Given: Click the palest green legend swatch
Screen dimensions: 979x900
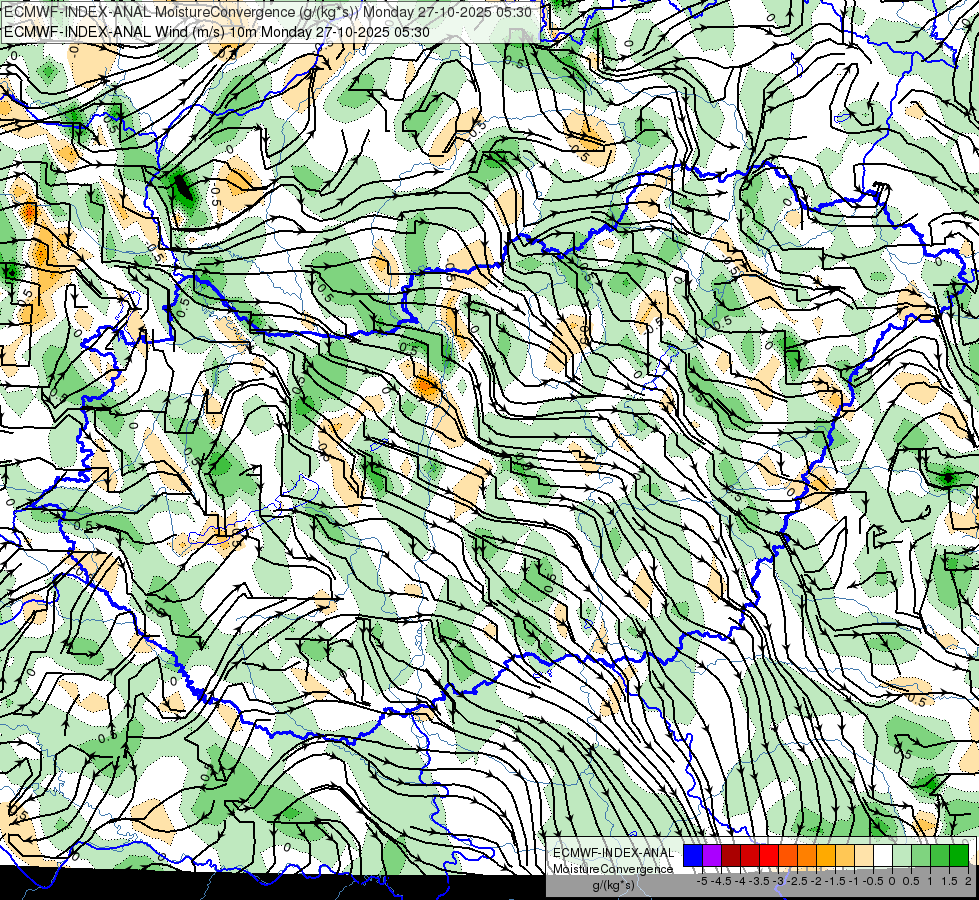Looking at the screenshot, I should pos(902,855).
